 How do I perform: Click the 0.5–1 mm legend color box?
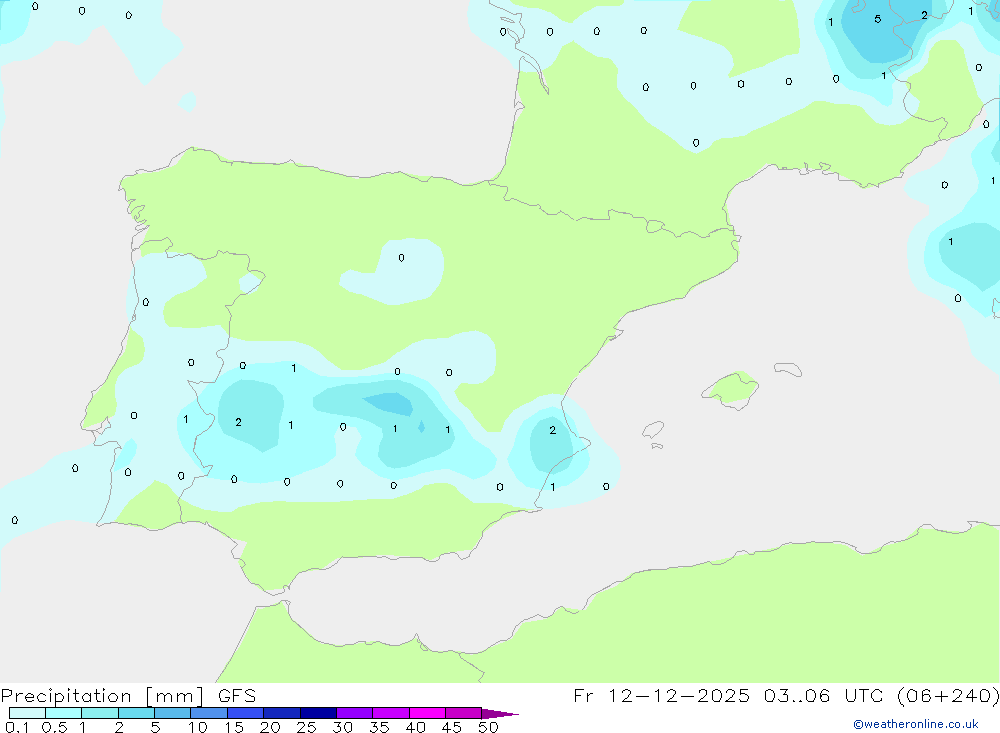pos(64,713)
